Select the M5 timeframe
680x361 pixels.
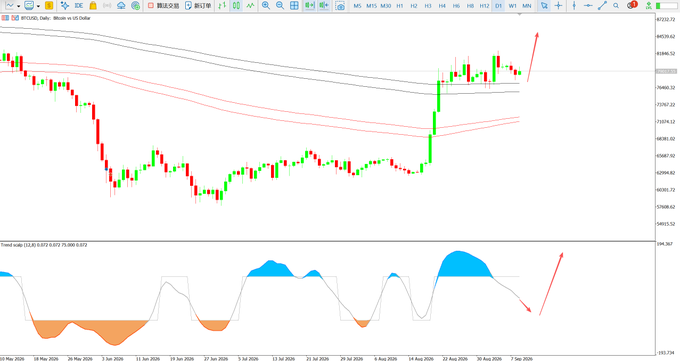coord(357,6)
